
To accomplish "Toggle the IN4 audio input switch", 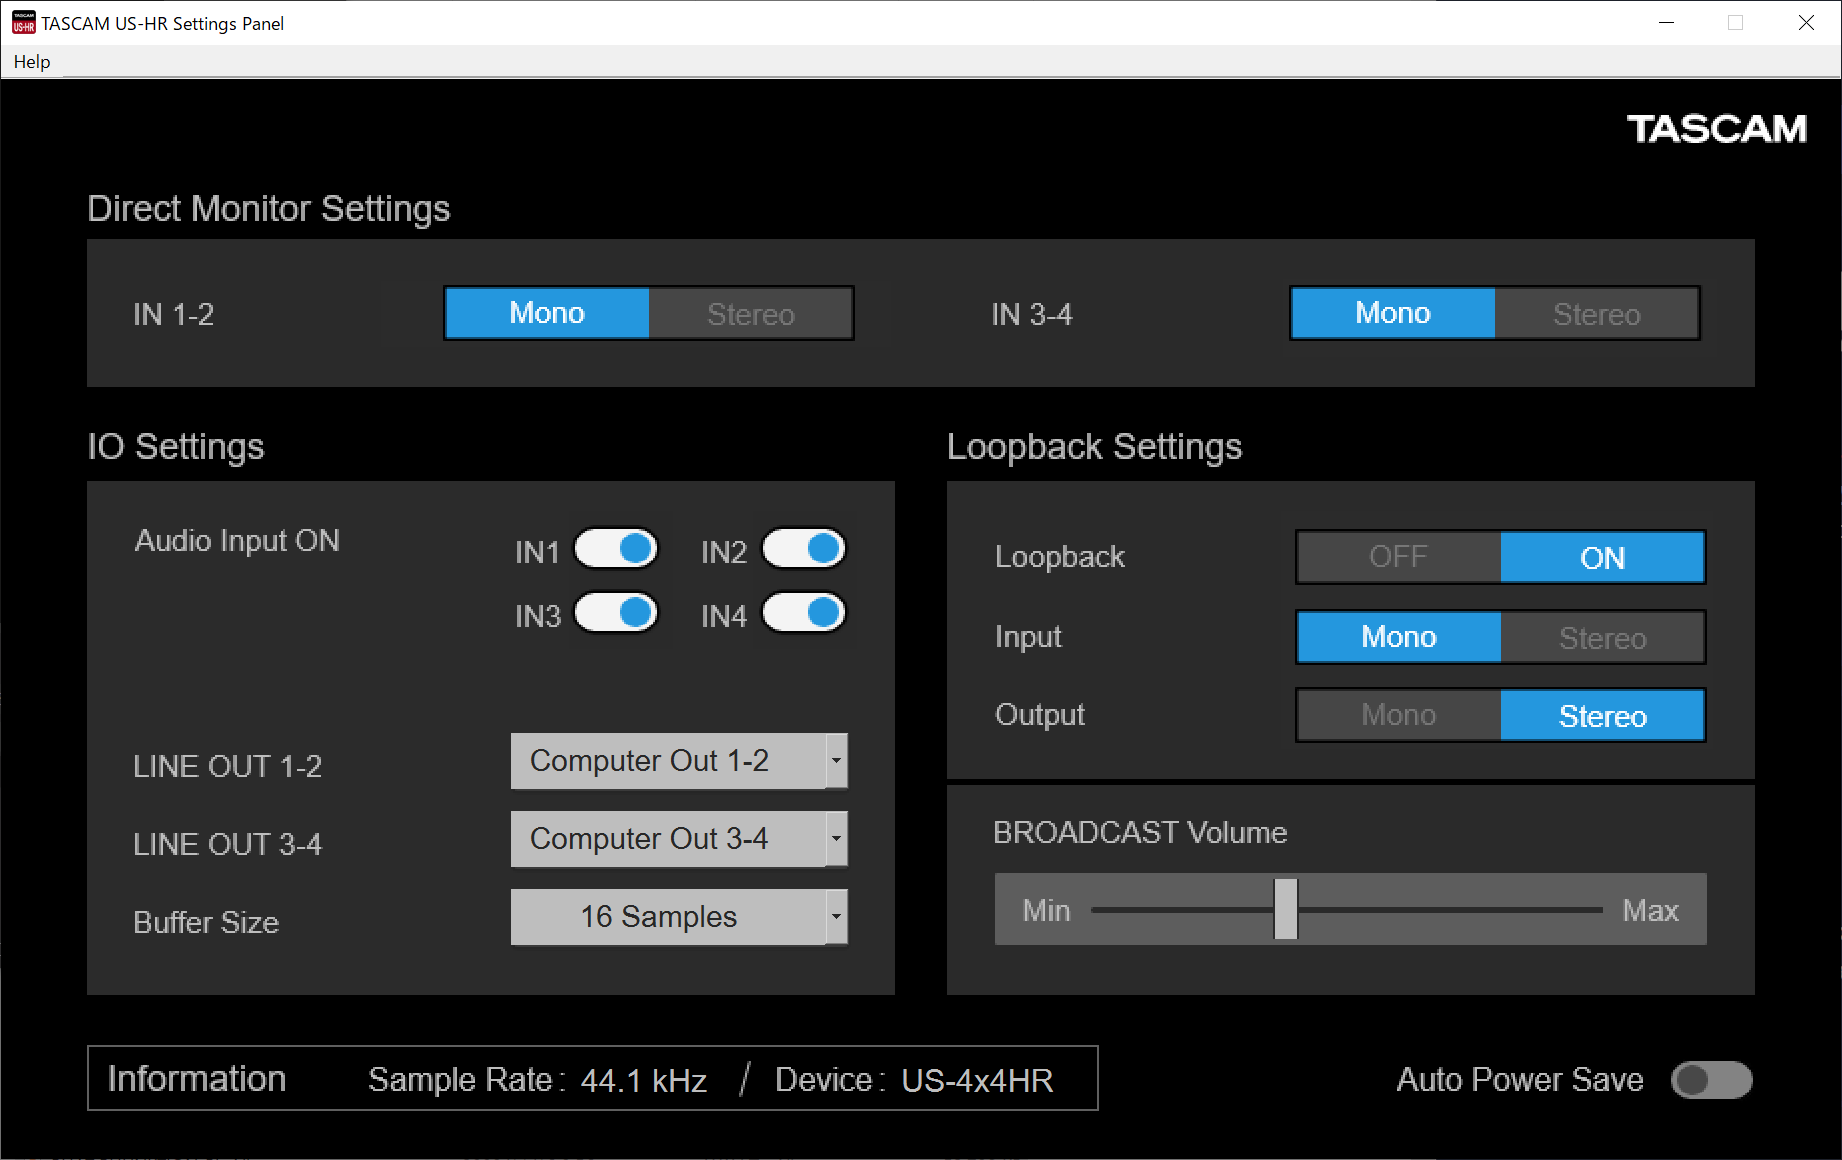I will tap(804, 613).
